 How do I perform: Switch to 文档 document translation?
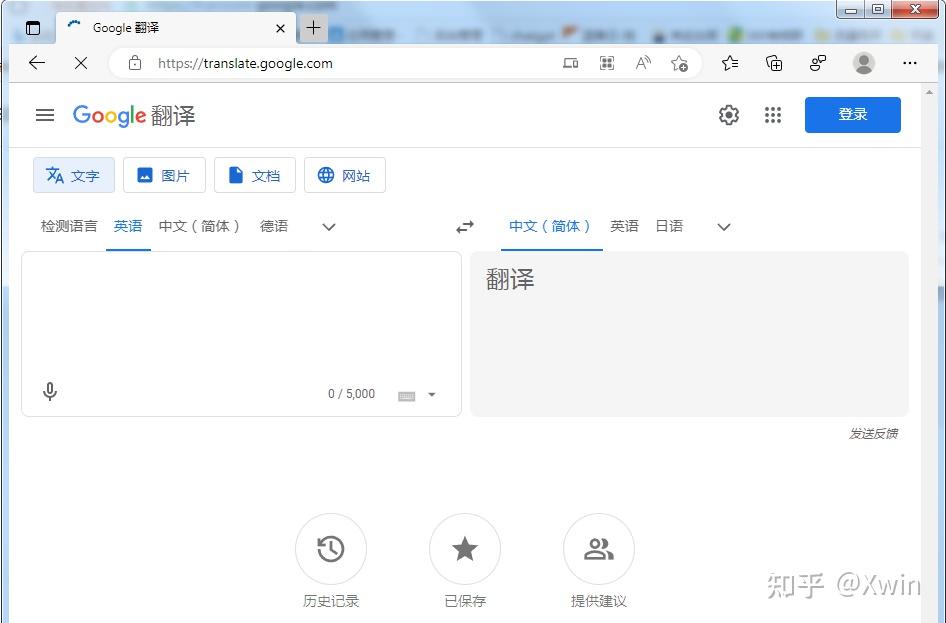pyautogui.click(x=255, y=176)
